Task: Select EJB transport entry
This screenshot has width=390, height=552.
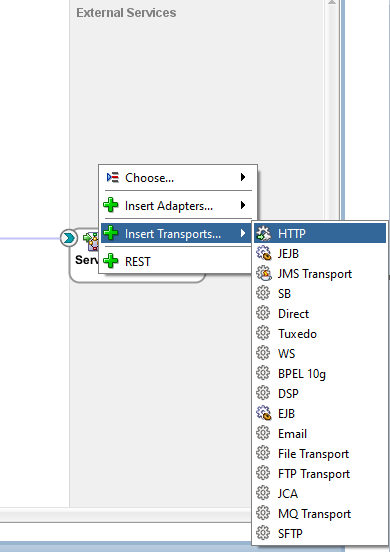Action: (320, 414)
